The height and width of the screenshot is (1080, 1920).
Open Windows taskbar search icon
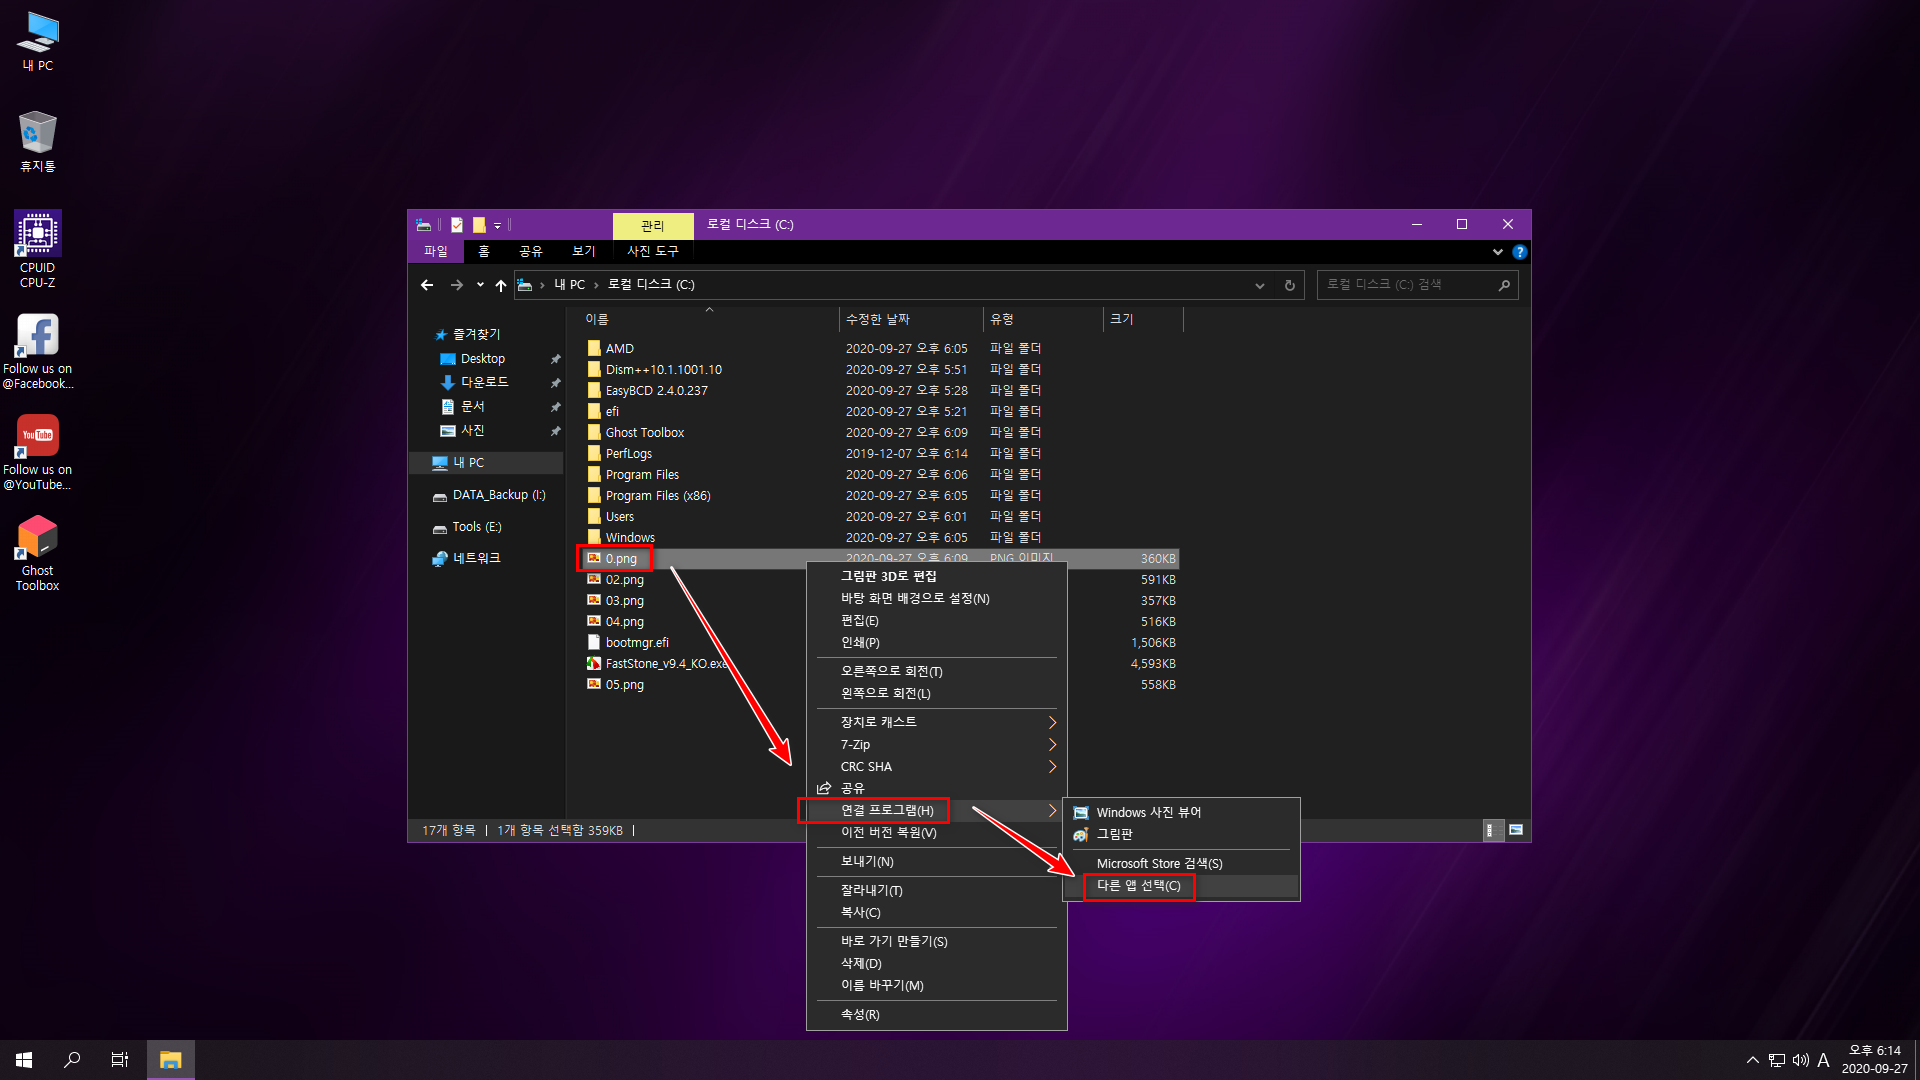72,1060
